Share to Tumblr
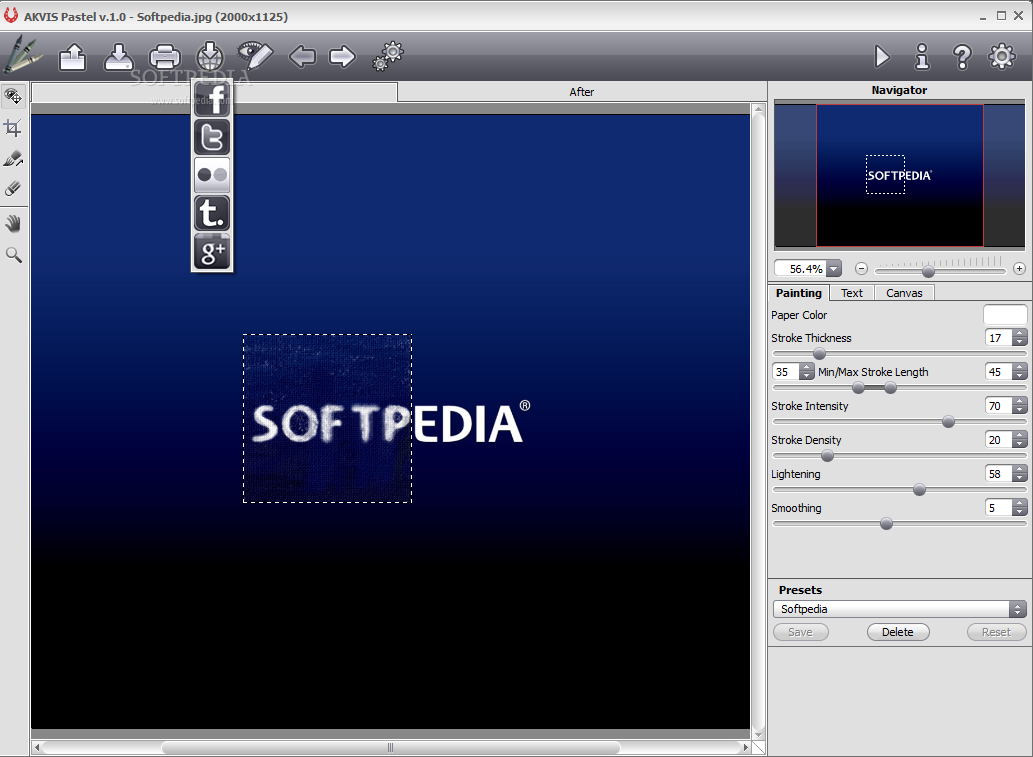The width and height of the screenshot is (1033, 757). pyautogui.click(x=212, y=213)
